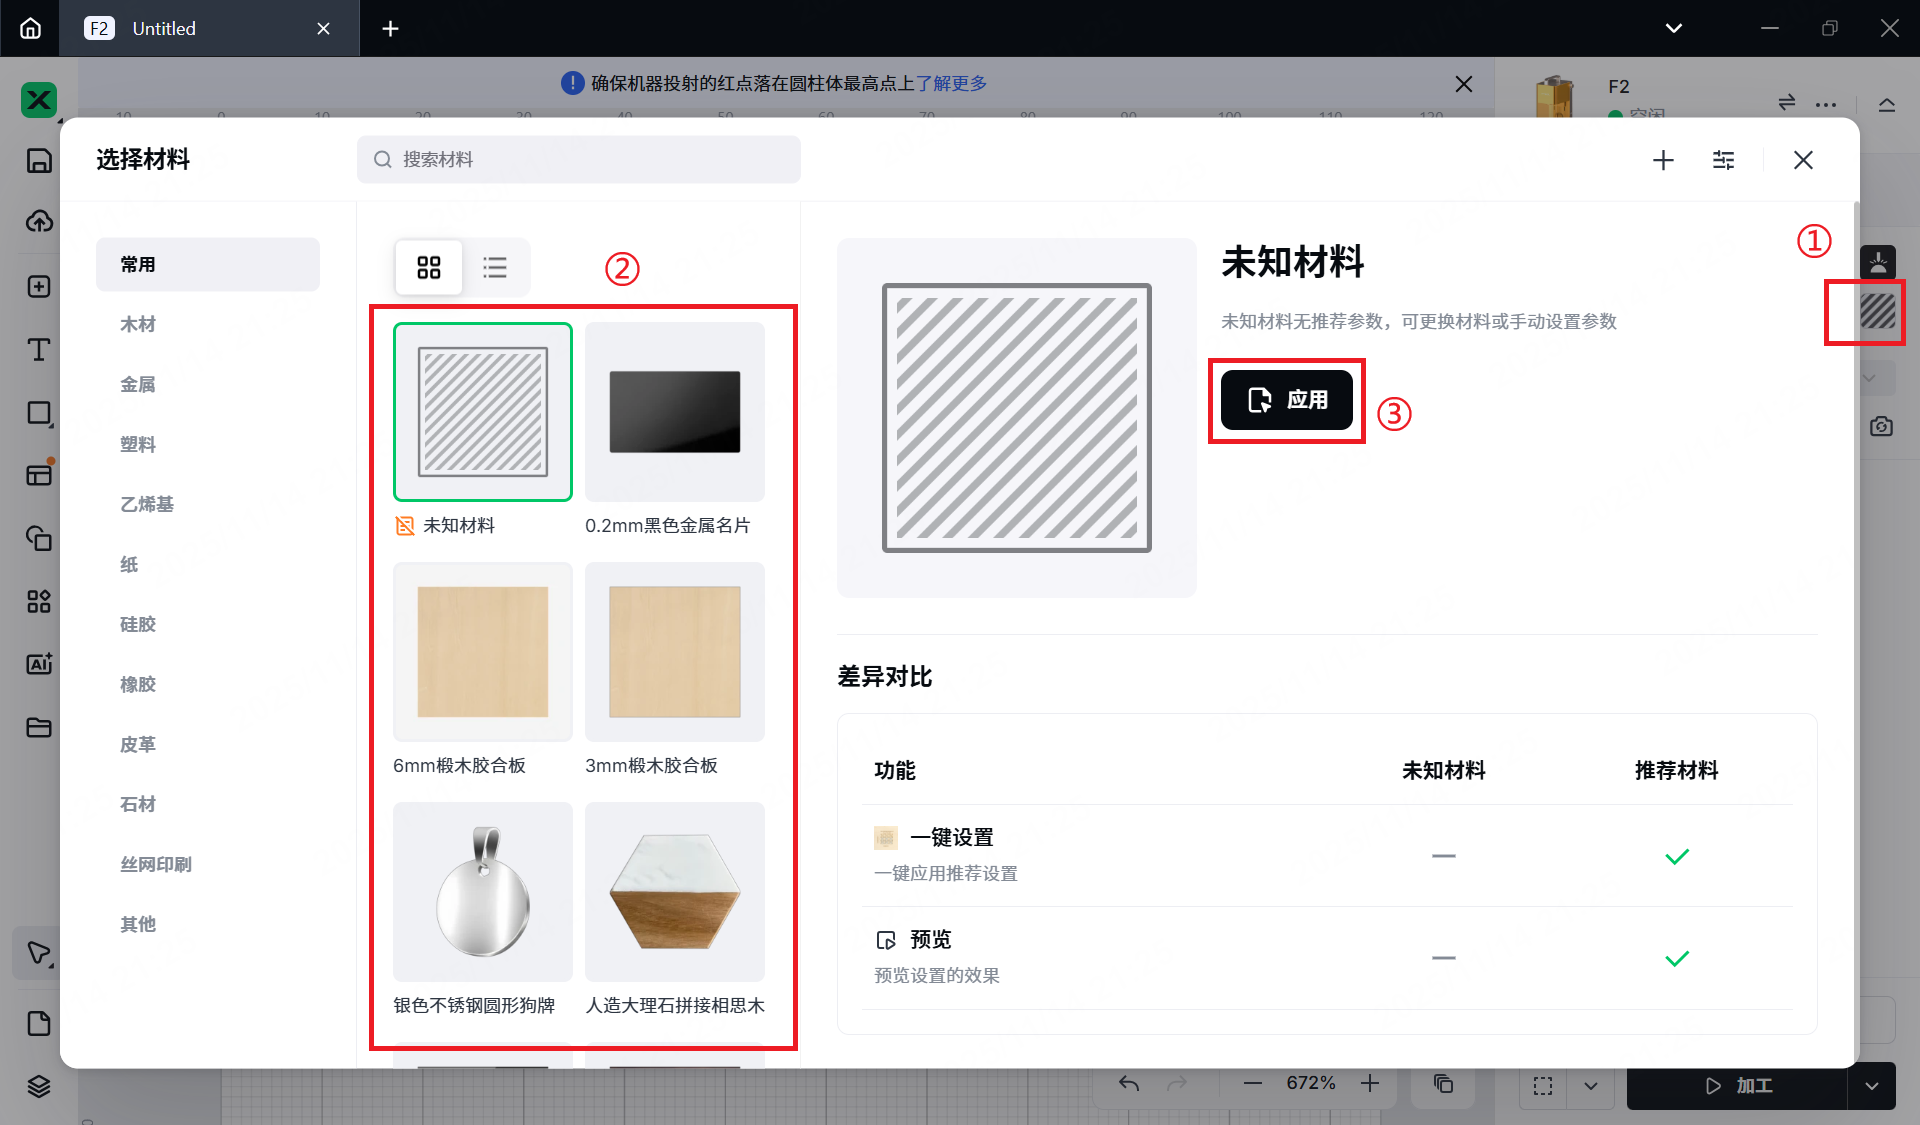
Task: Open the layers icon at bottom left
Action: 39,1086
